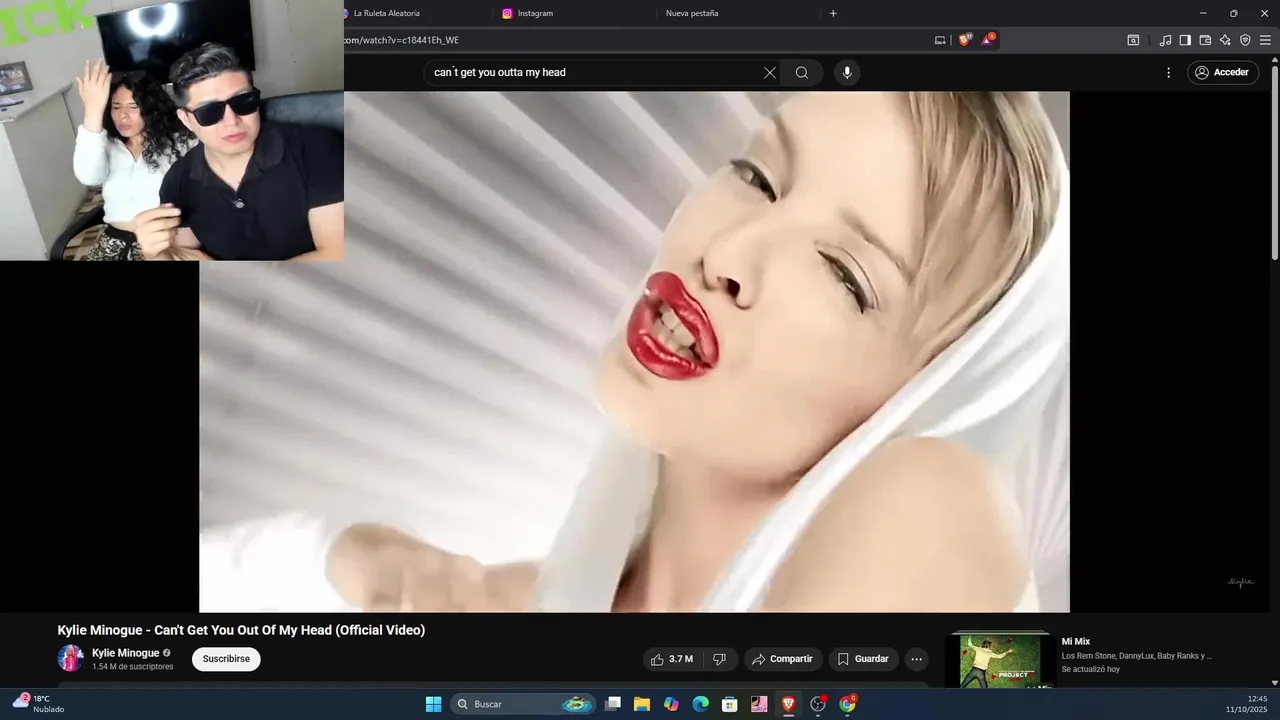The image size is (1280, 720).
Task: Open the Mi Mix title link
Action: tap(1076, 642)
